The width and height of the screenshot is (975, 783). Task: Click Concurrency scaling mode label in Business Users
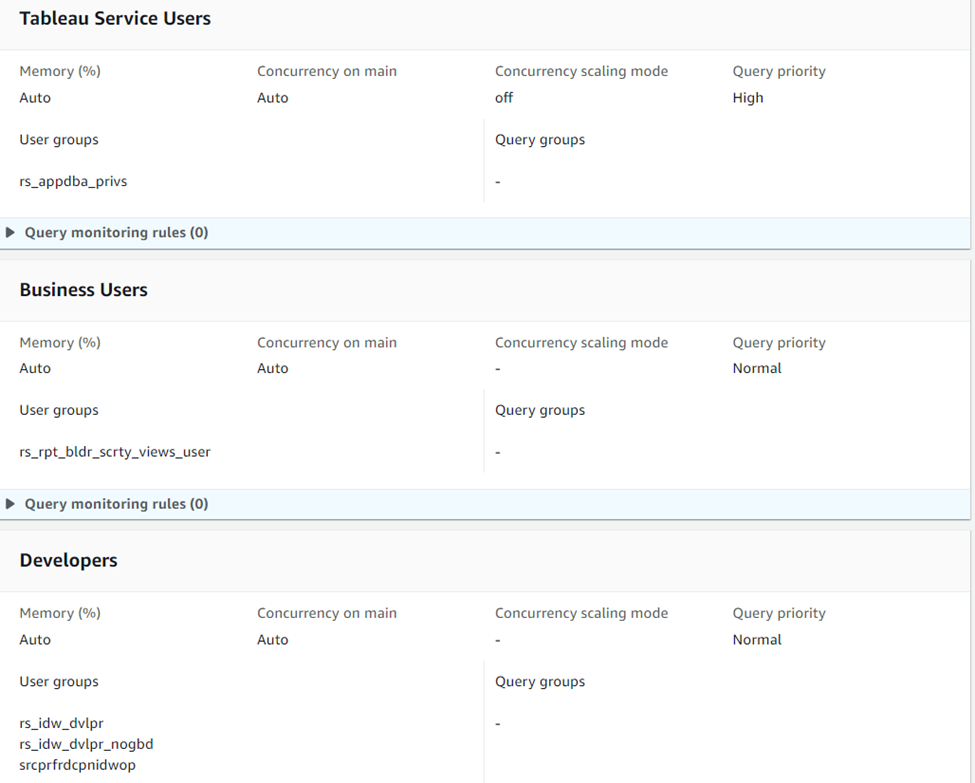tap(581, 343)
